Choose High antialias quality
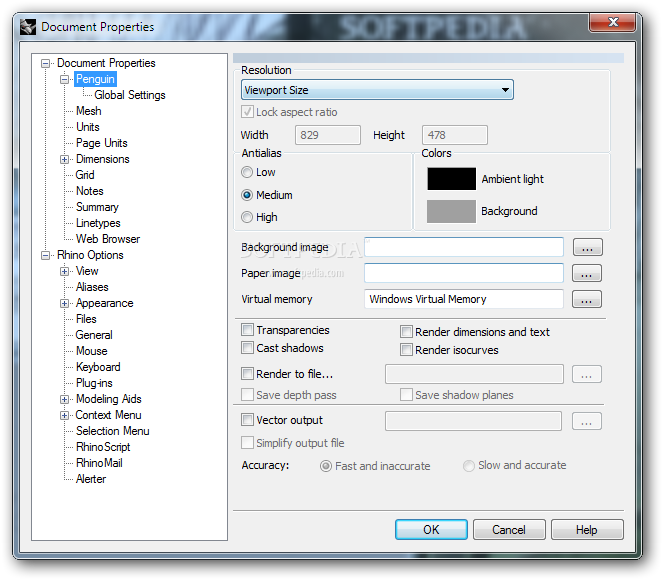The width and height of the screenshot is (663, 580). coord(247,217)
